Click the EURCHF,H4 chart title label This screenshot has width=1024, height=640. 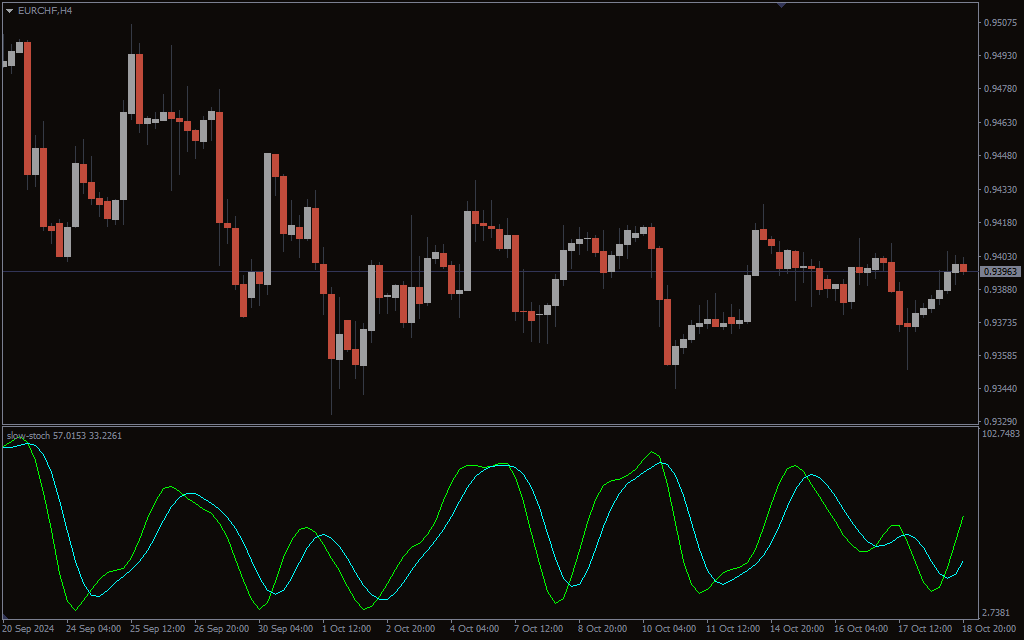pos(45,10)
